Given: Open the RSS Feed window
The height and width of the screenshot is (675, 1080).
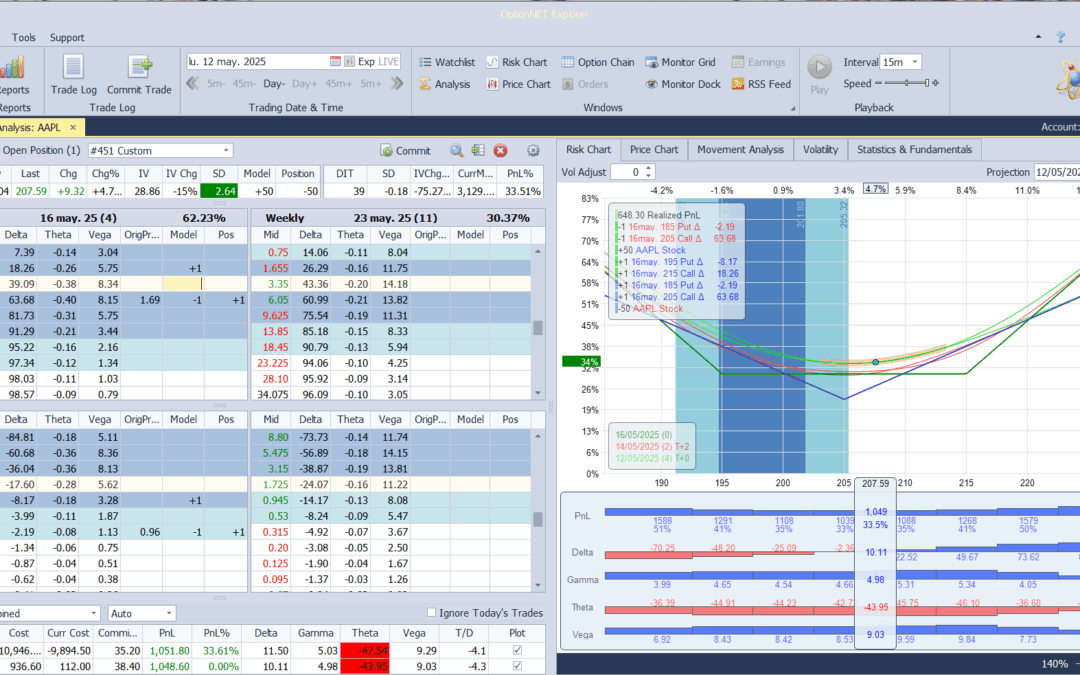Looking at the screenshot, I should (x=761, y=84).
